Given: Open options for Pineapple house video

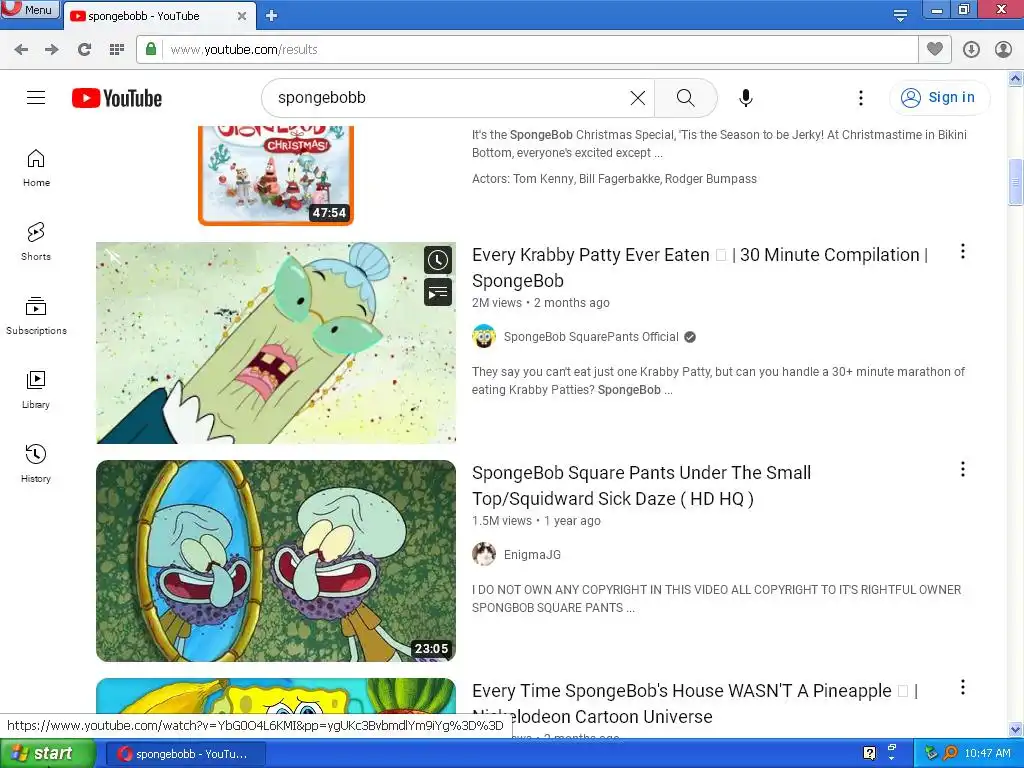Looking at the screenshot, I should tap(963, 687).
